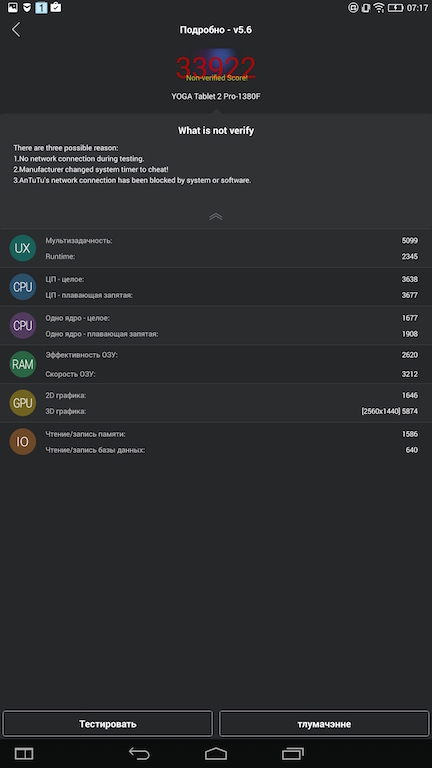Click the Тестировать button
Screen dimensions: 432x768
108,724
